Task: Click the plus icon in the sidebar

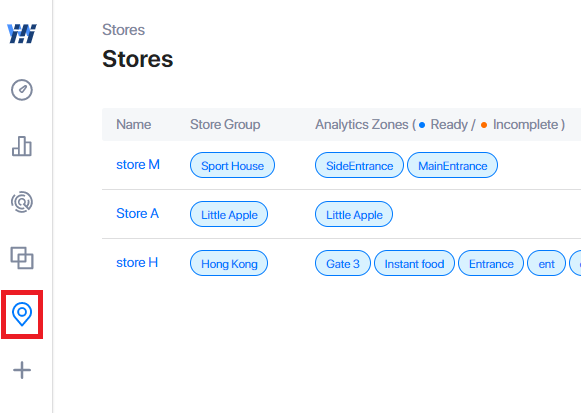Action: click(x=22, y=370)
